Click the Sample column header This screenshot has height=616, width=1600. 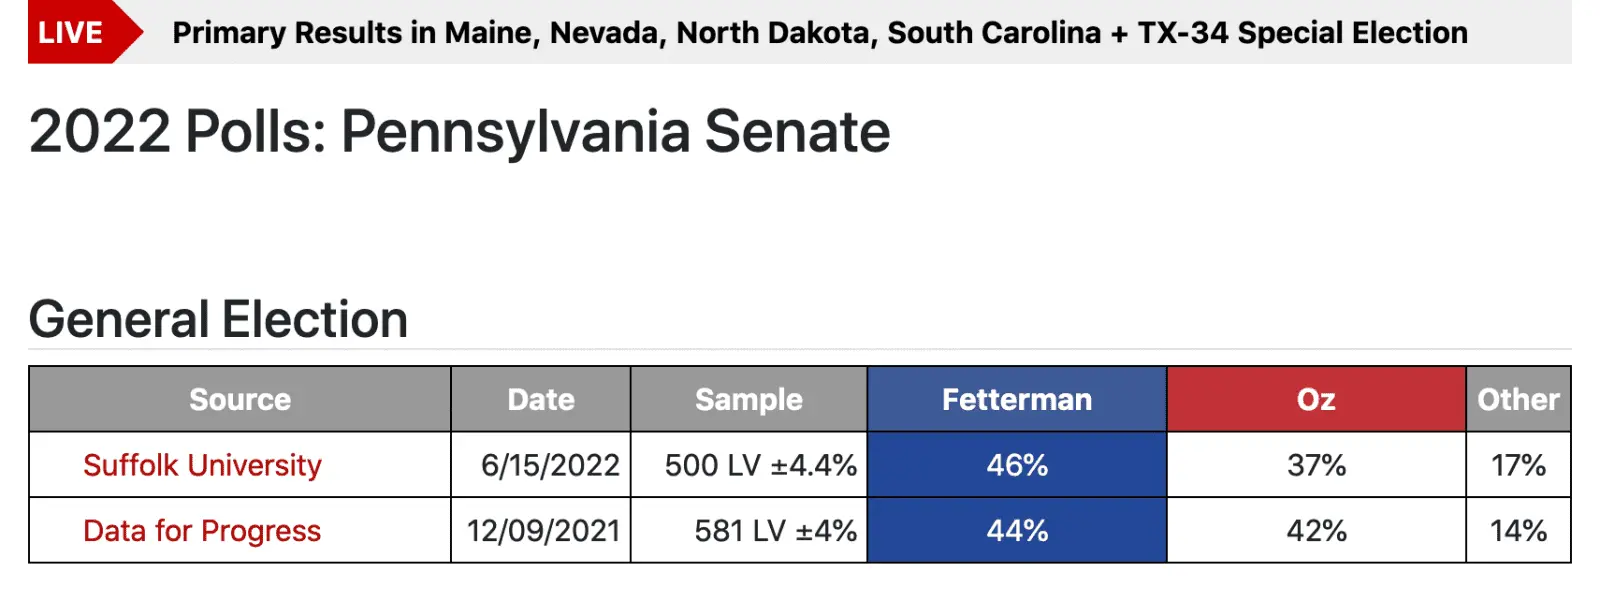pos(749,400)
